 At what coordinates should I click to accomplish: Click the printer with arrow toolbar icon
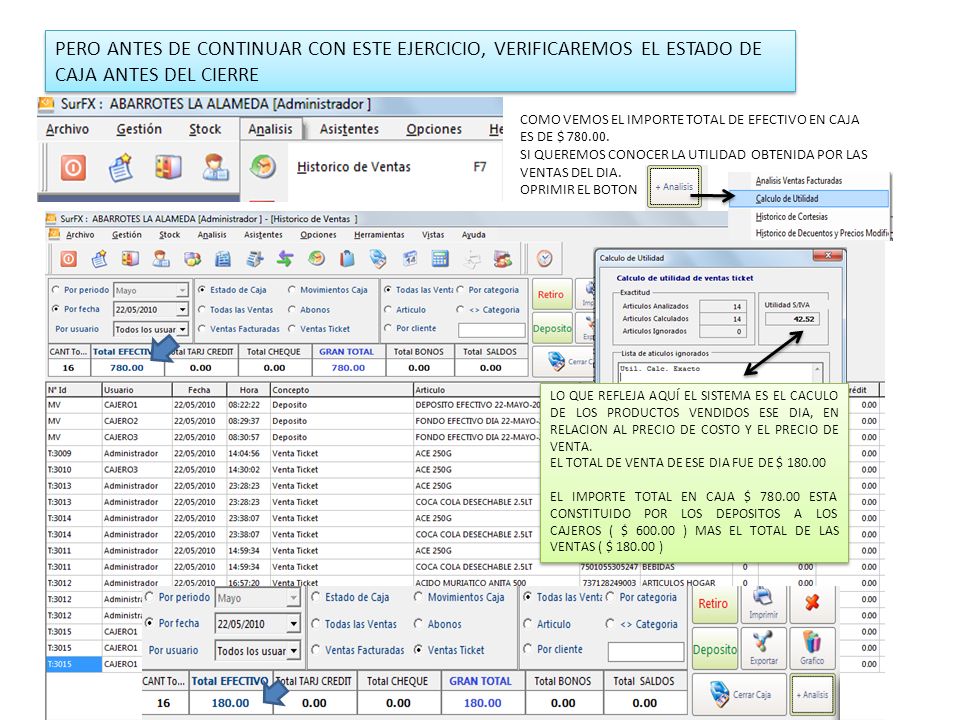(254, 259)
